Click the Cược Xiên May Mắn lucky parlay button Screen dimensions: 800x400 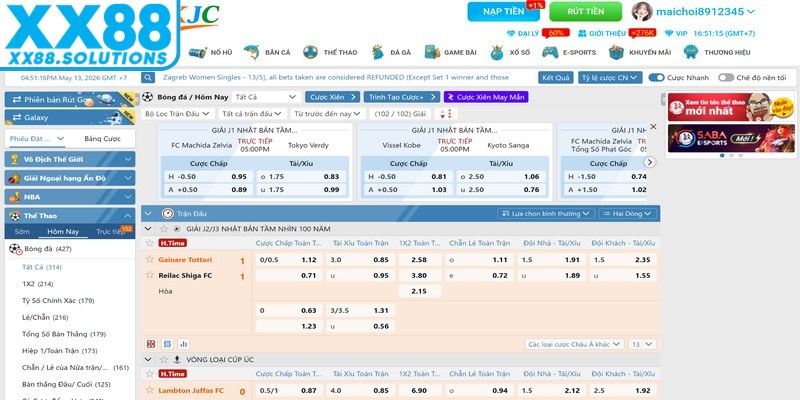click(486, 97)
